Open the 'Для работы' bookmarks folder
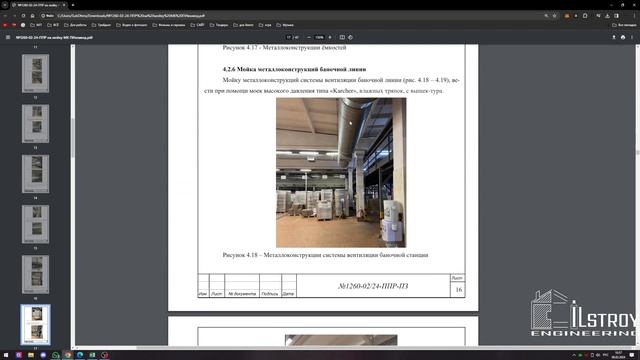Viewport: 640px width, 360px height. [x=75, y=25]
